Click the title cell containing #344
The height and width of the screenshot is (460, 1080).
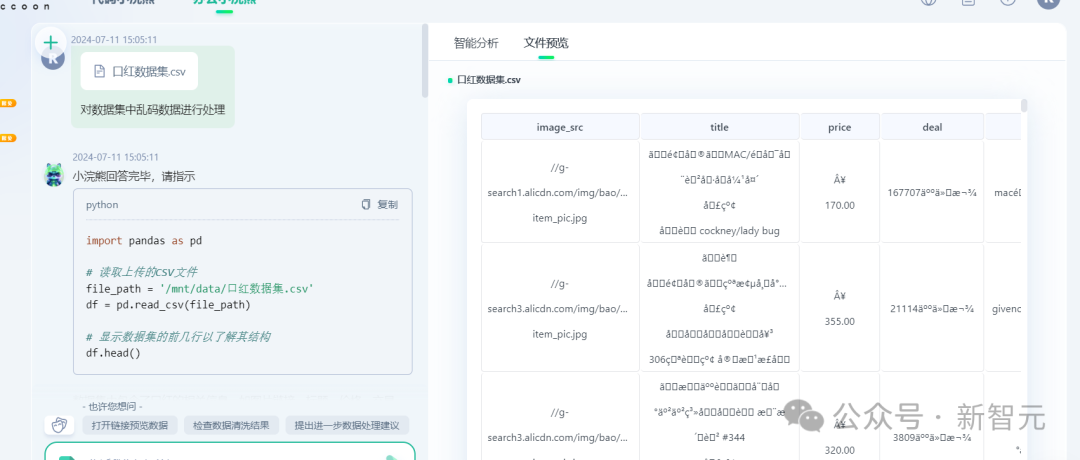(720, 417)
